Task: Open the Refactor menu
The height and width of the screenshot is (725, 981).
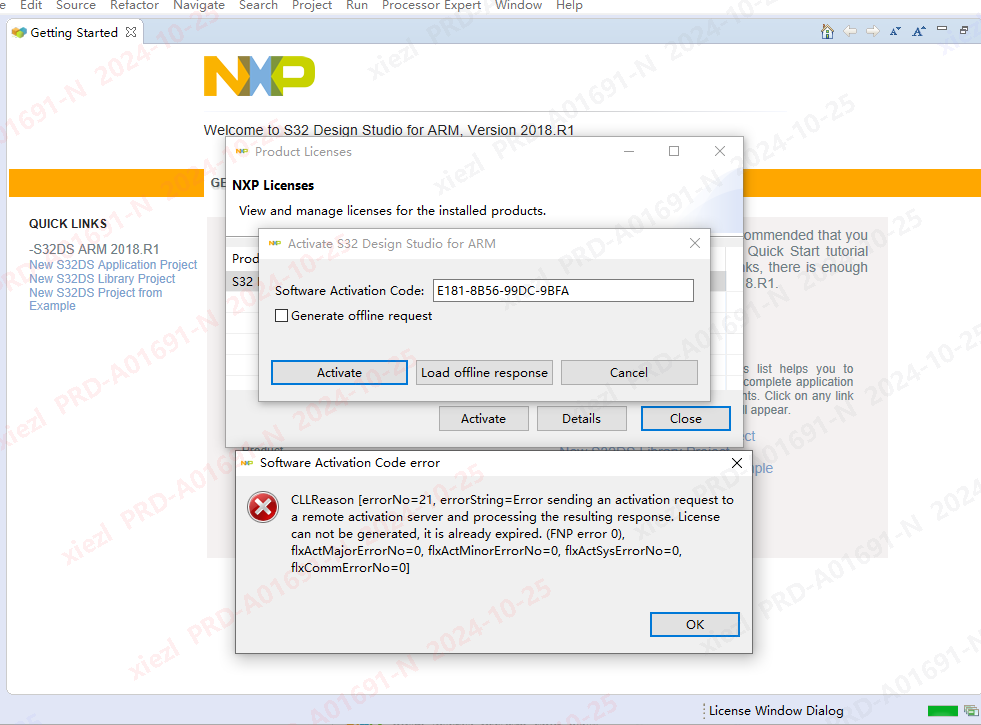Action: 135,6
